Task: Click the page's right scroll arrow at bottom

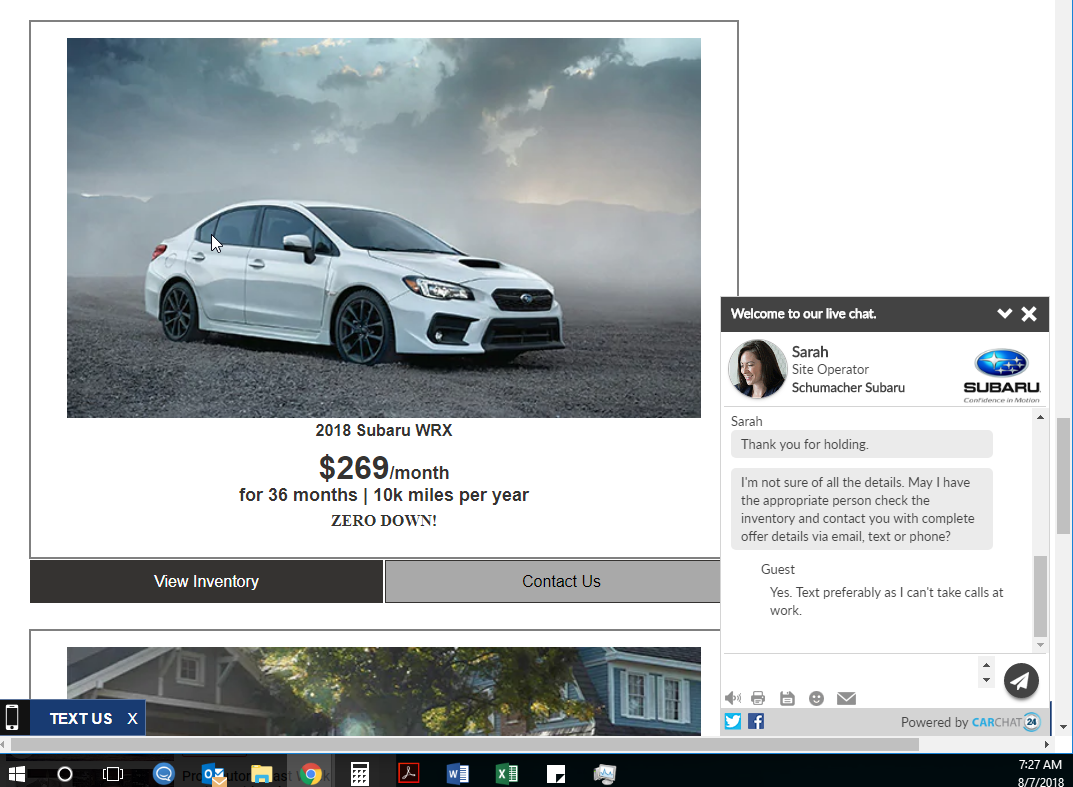Action: 1046,744
